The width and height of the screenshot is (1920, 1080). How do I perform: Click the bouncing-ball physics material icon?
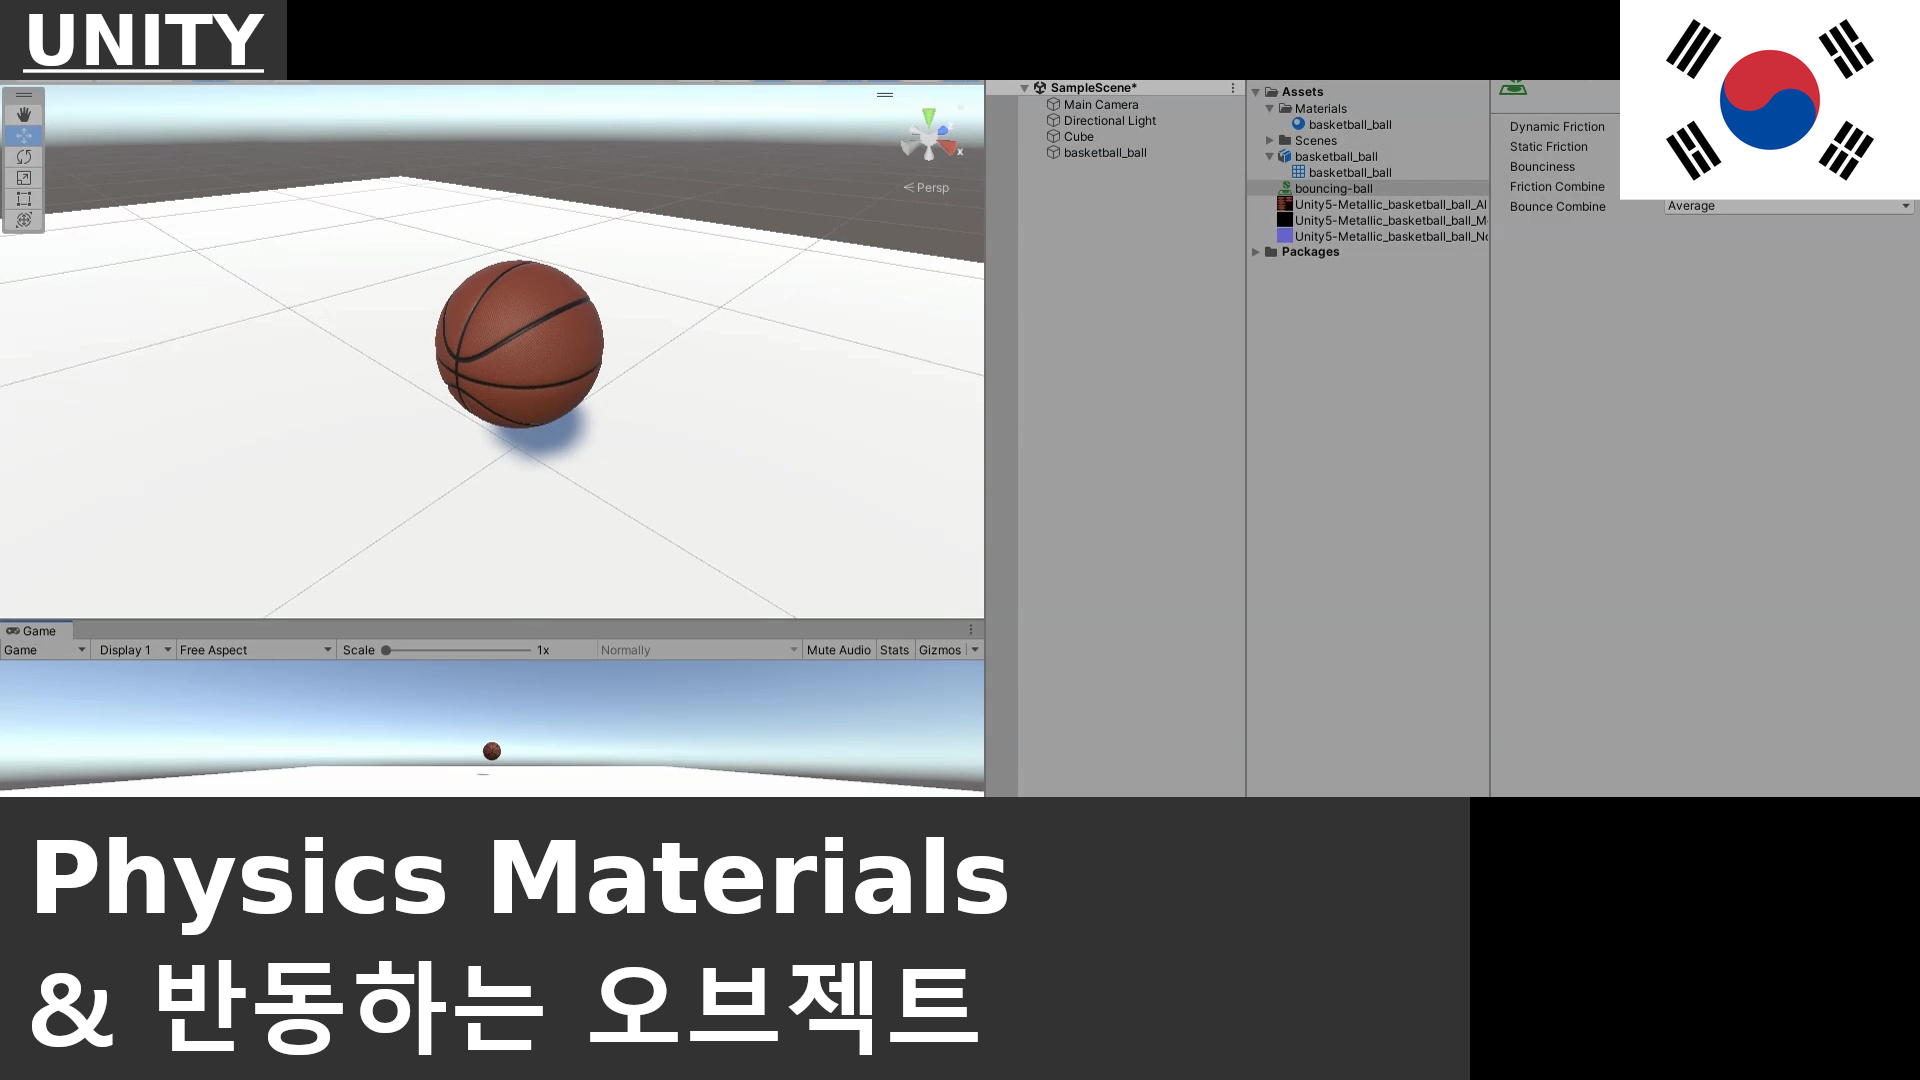point(1285,188)
